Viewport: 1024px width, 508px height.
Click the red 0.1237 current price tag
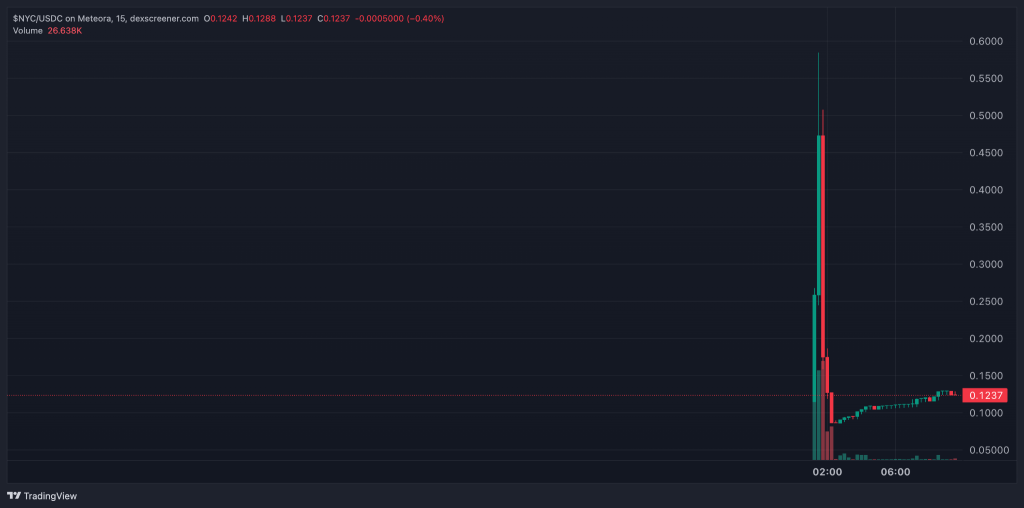click(x=985, y=396)
